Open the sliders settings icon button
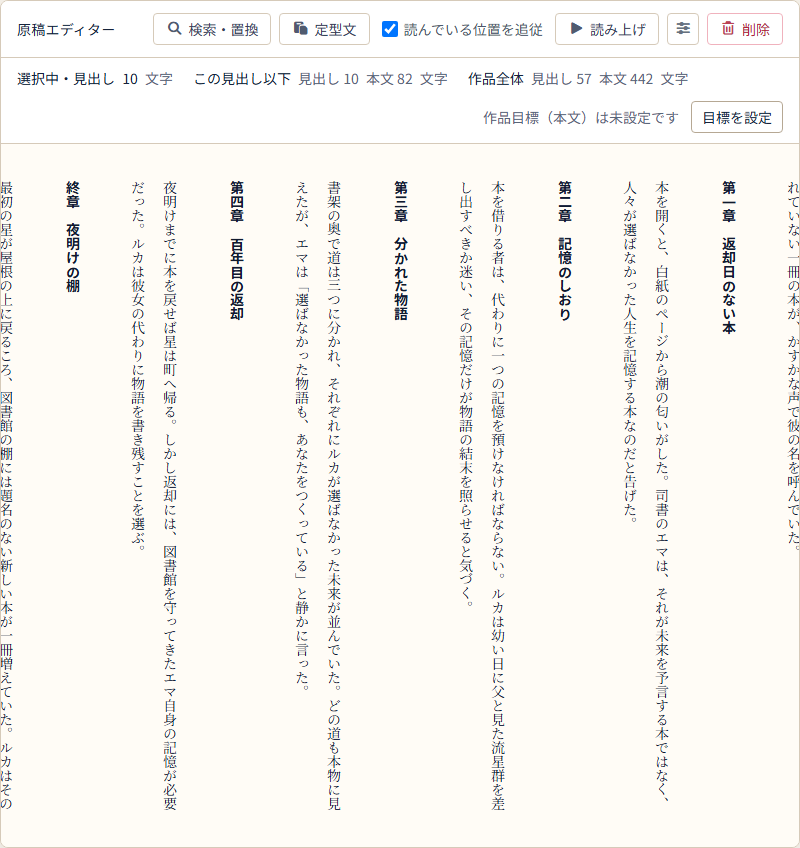Image resolution: width=800 pixels, height=848 pixels. [x=683, y=29]
